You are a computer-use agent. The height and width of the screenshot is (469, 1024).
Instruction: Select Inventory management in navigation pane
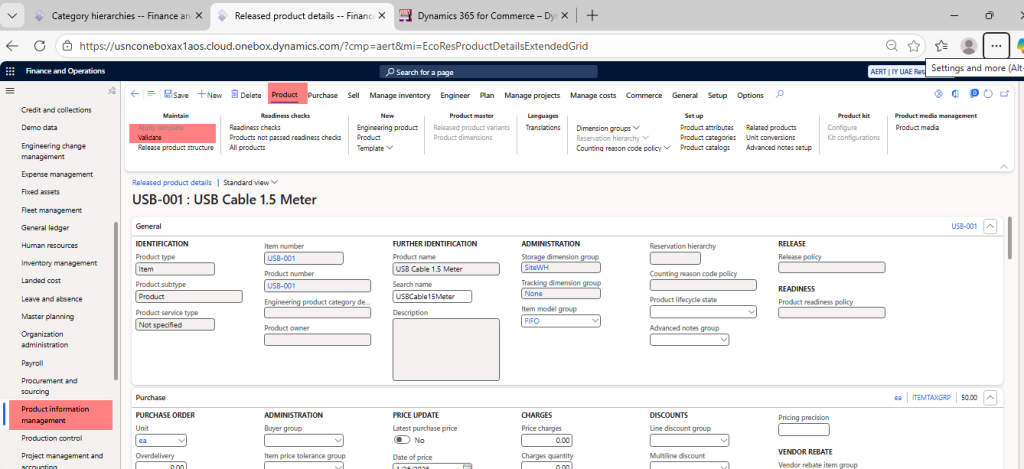(x=59, y=263)
